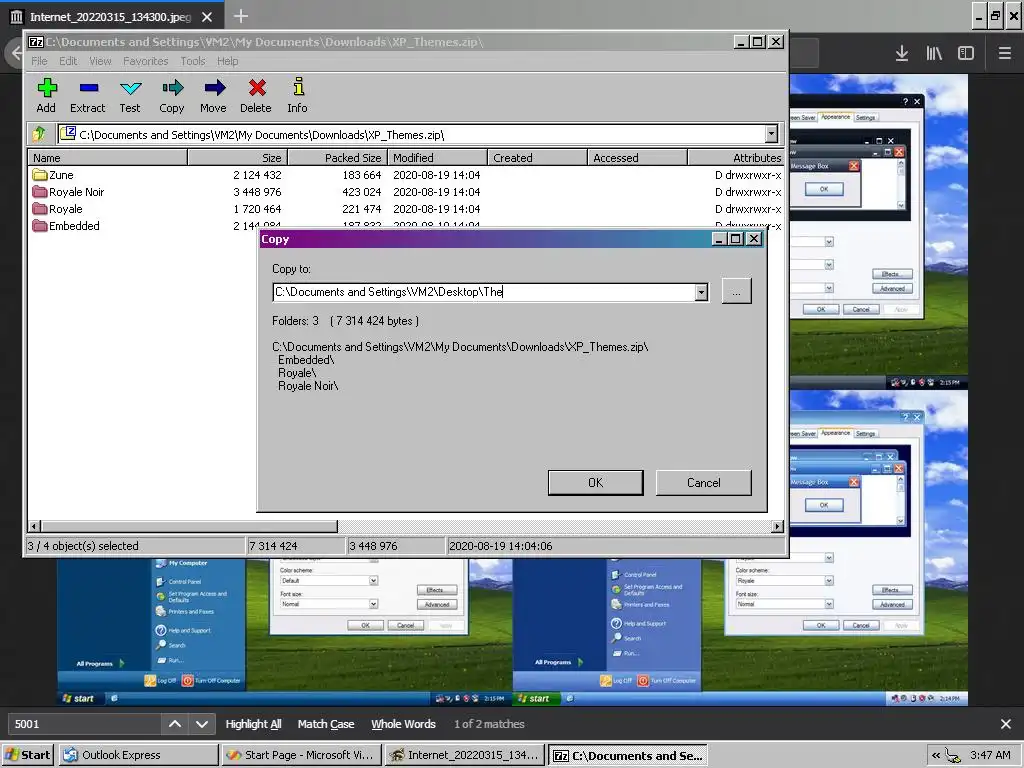Open the browser hamburger menu
The image size is (1024, 768).
coord(1004,53)
